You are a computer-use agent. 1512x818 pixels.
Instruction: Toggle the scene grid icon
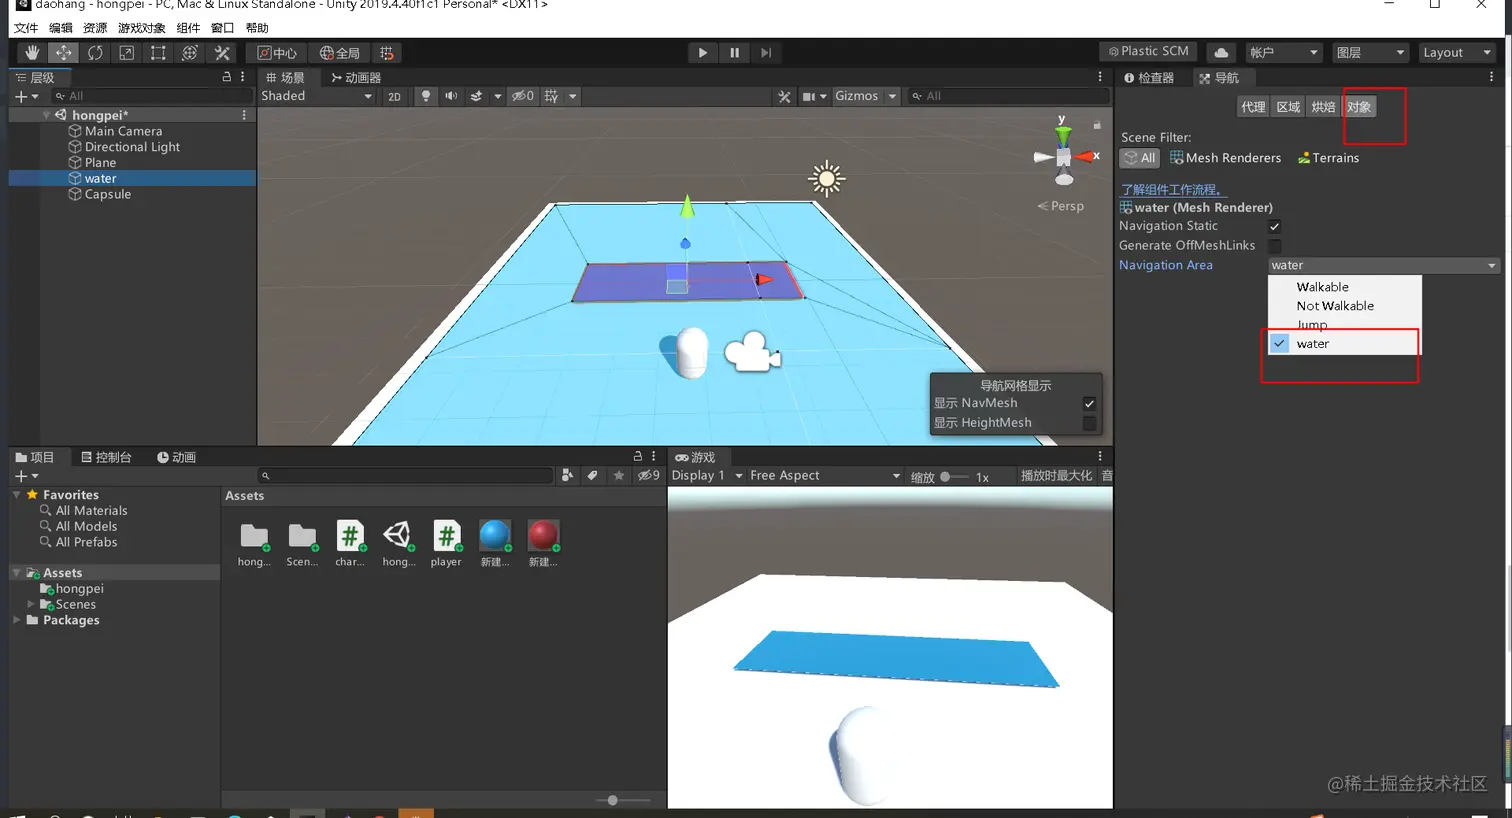[x=551, y=96]
